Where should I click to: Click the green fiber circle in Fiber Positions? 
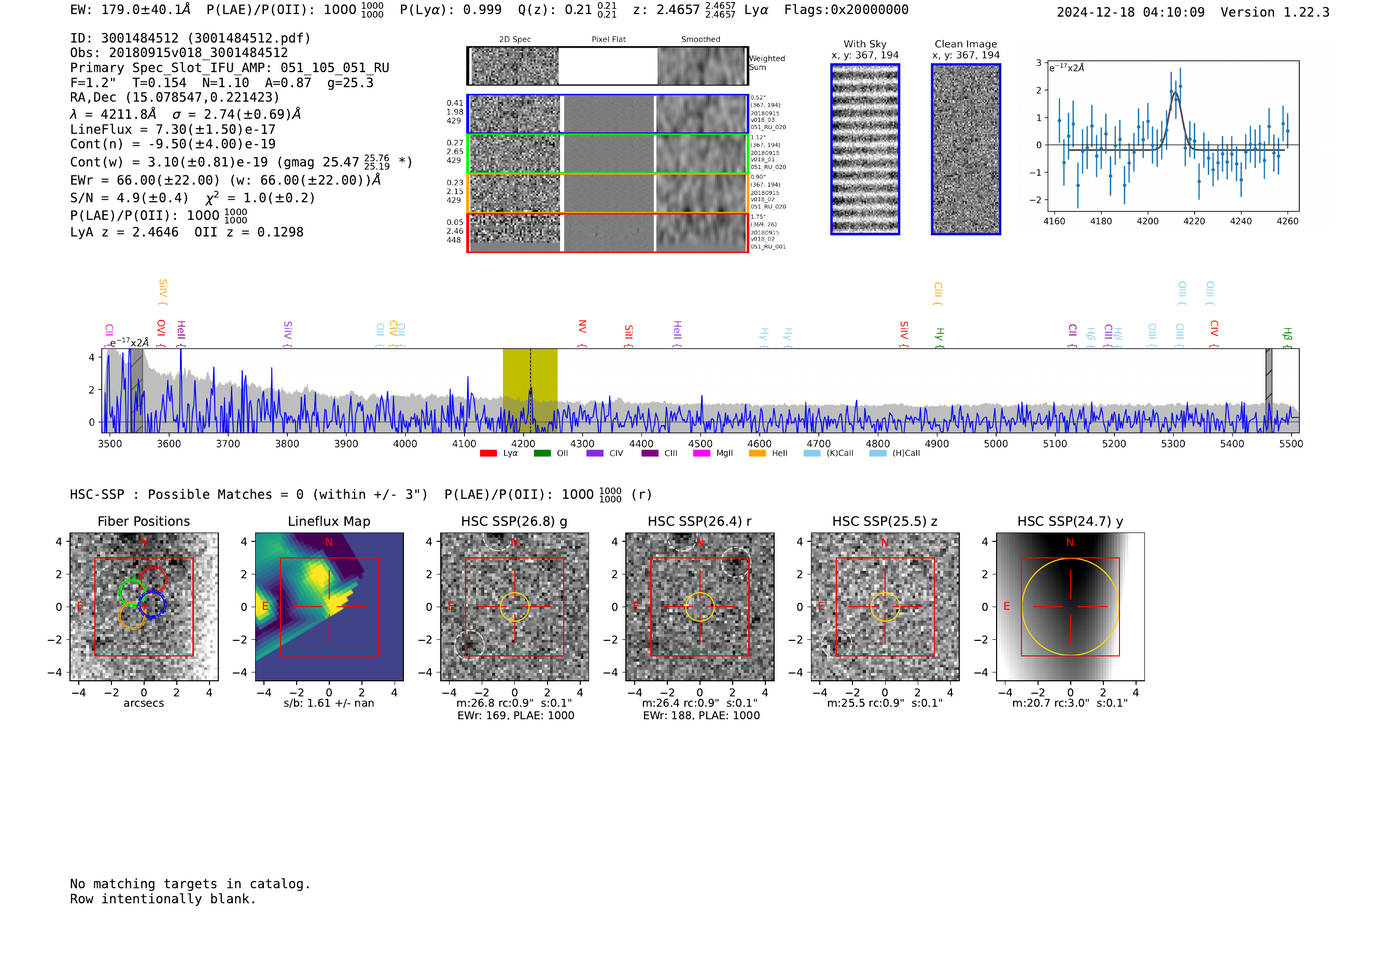(x=131, y=592)
